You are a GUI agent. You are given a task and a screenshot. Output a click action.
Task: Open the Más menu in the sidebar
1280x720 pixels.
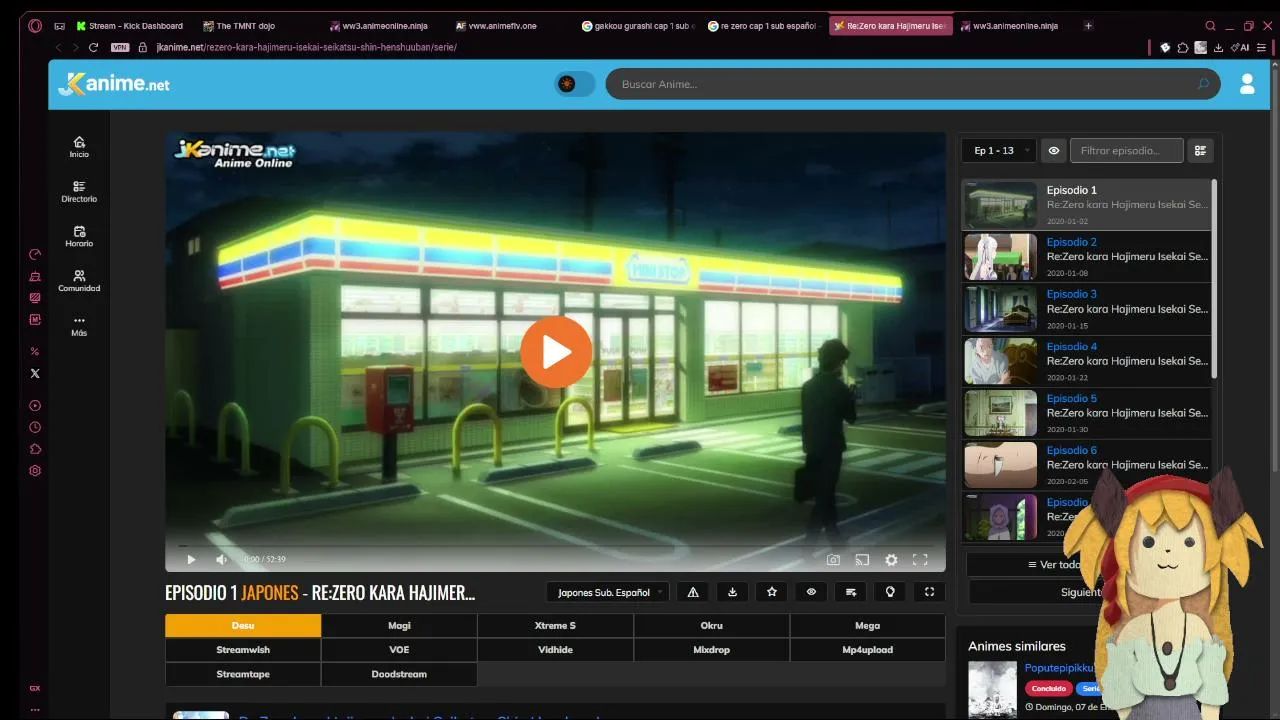pos(79,326)
